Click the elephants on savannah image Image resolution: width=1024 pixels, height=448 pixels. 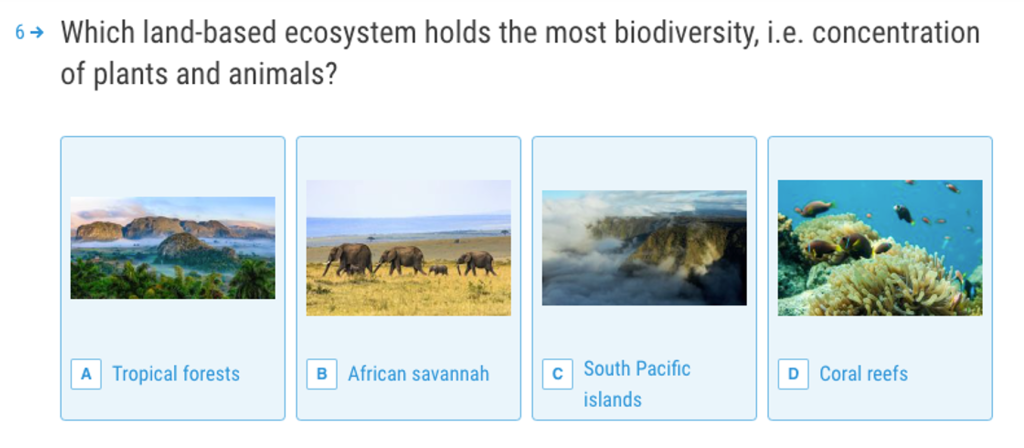[x=409, y=248]
